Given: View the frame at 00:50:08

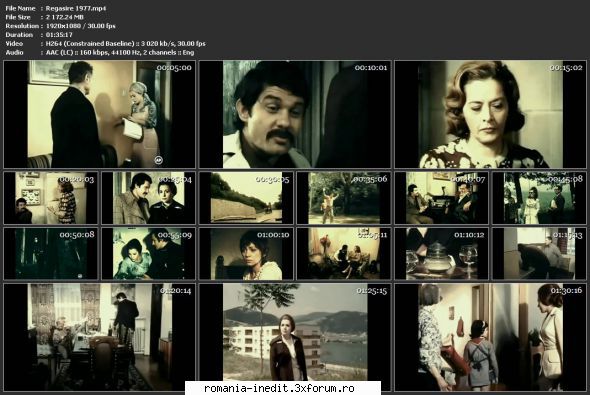Looking at the screenshot, I should pyautogui.click(x=51, y=254).
